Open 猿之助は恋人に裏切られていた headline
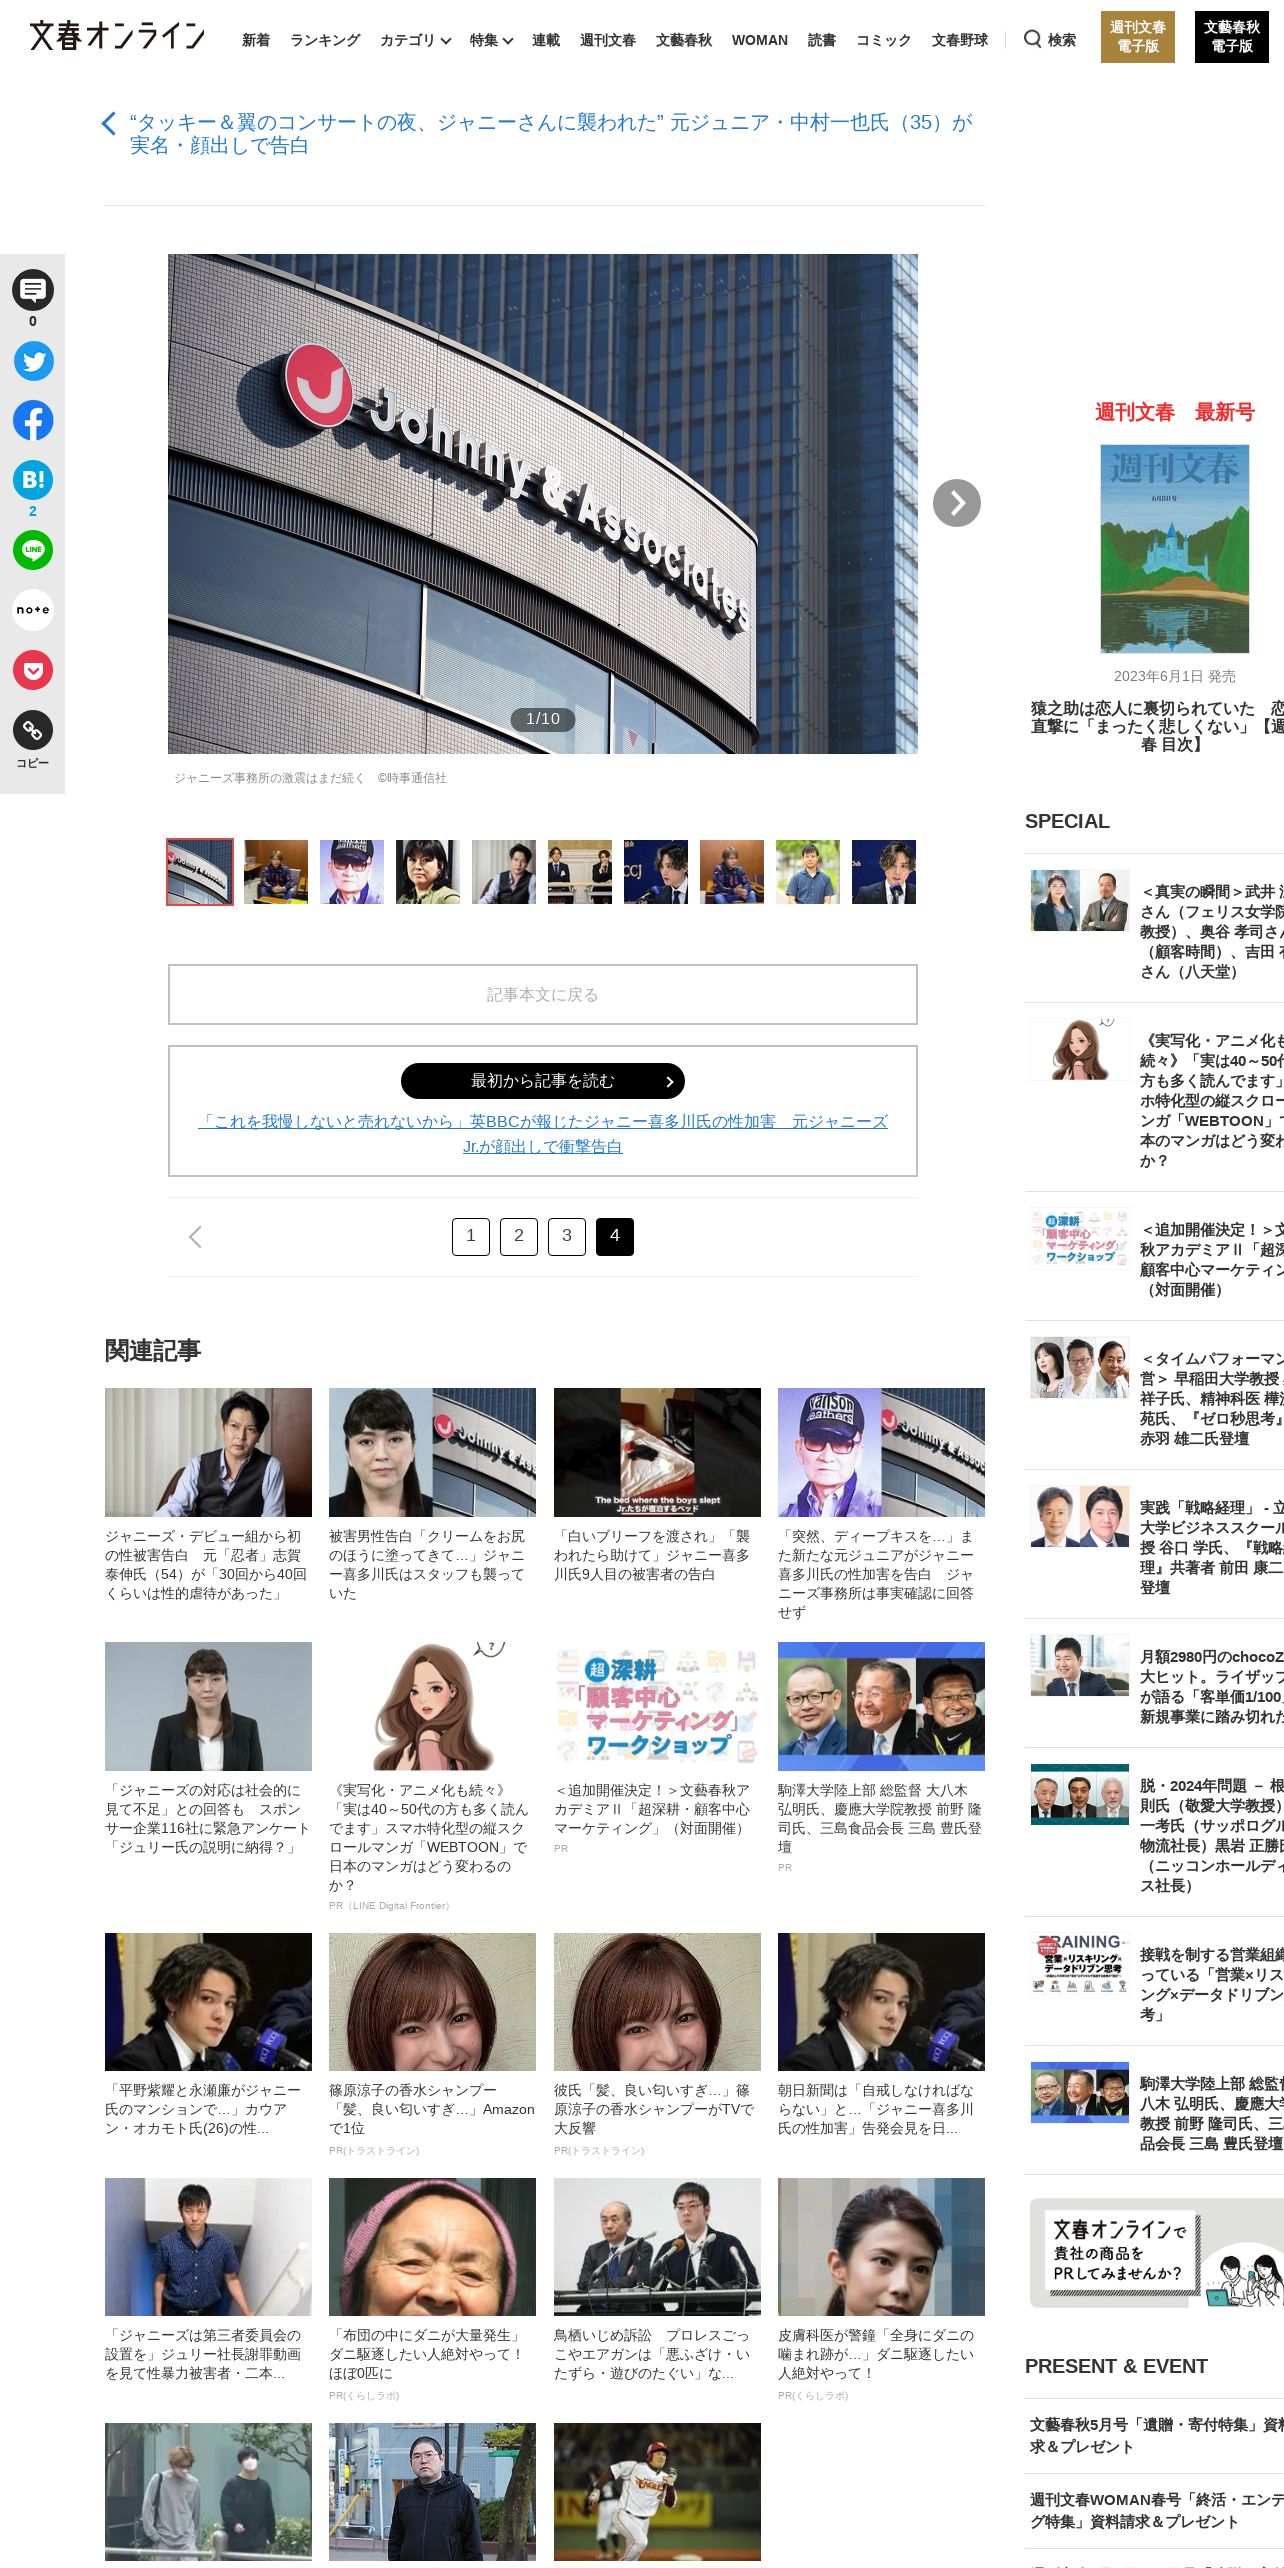 pyautogui.click(x=1157, y=726)
